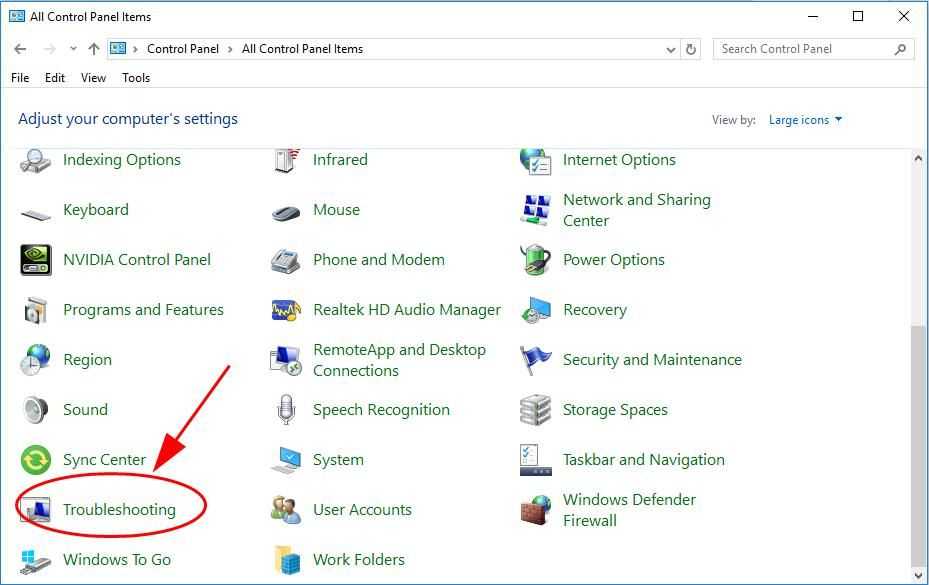929x585 pixels.
Task: Click the Infrared icon
Action: [287, 160]
